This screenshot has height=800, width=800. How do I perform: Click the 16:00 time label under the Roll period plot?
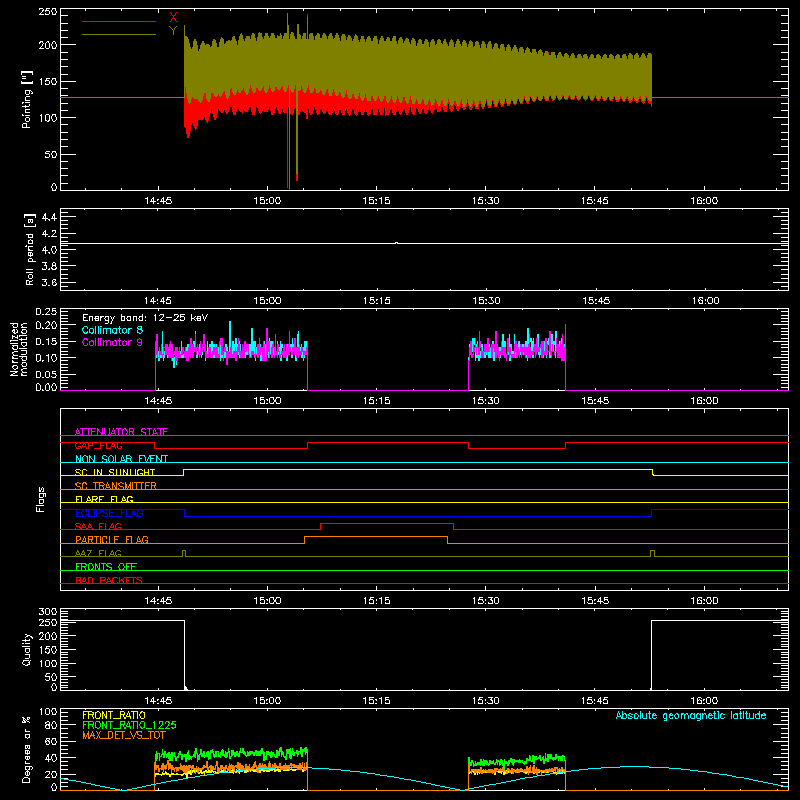point(705,301)
